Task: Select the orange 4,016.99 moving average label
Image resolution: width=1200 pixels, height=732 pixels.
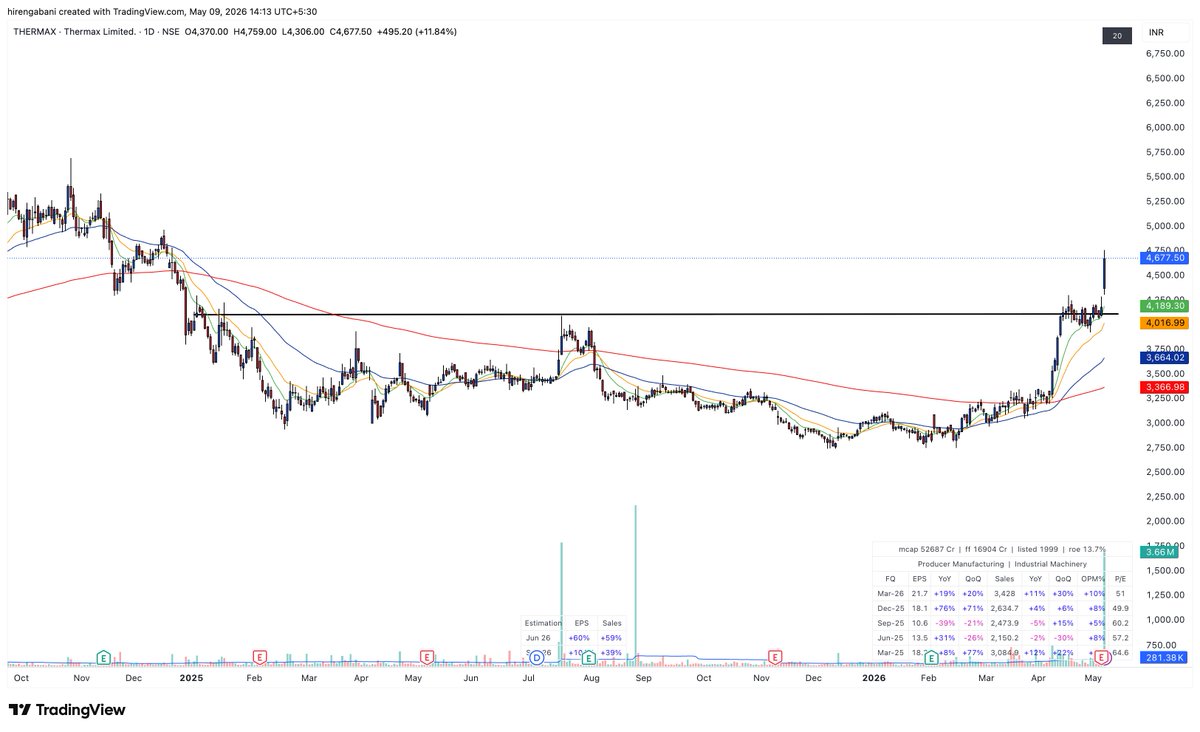Action: click(1165, 323)
